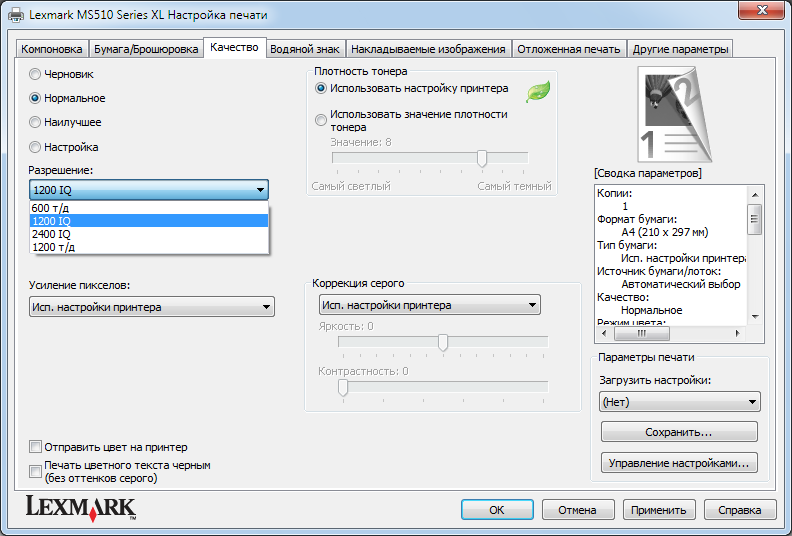Switch to the Компоновка tab
The height and width of the screenshot is (536, 792).
pyautogui.click(x=52, y=50)
